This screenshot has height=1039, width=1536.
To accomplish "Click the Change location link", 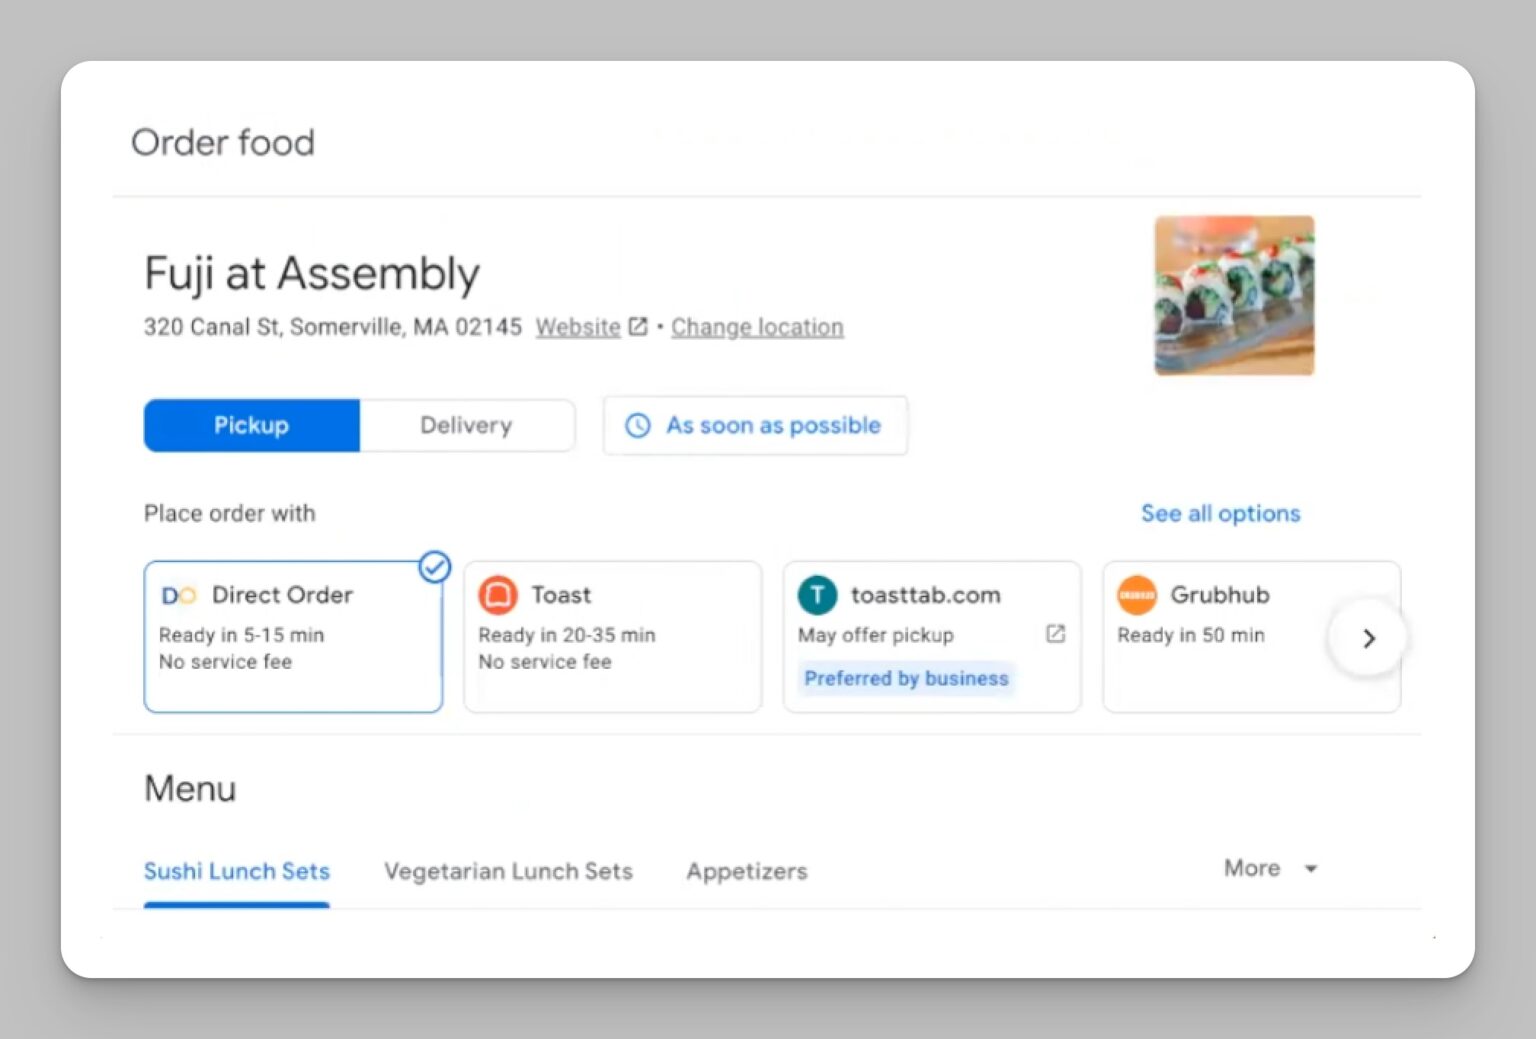I will (x=757, y=327).
